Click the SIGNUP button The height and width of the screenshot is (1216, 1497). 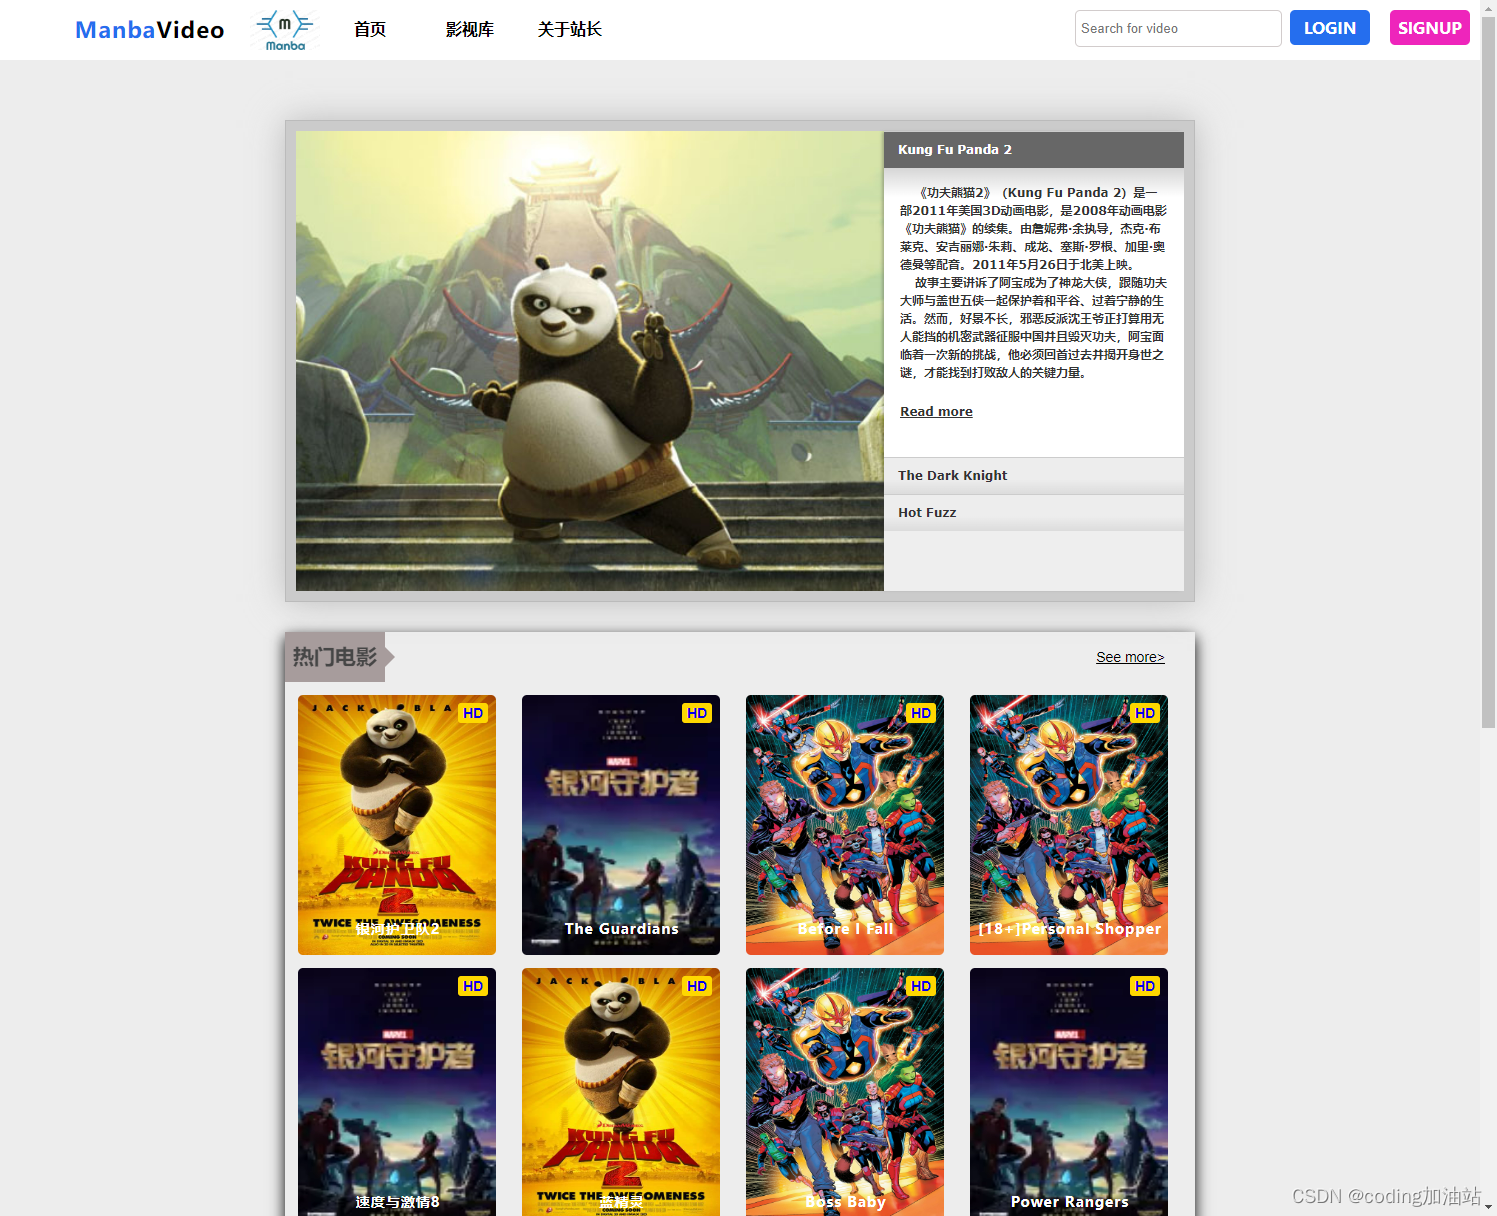tap(1430, 28)
